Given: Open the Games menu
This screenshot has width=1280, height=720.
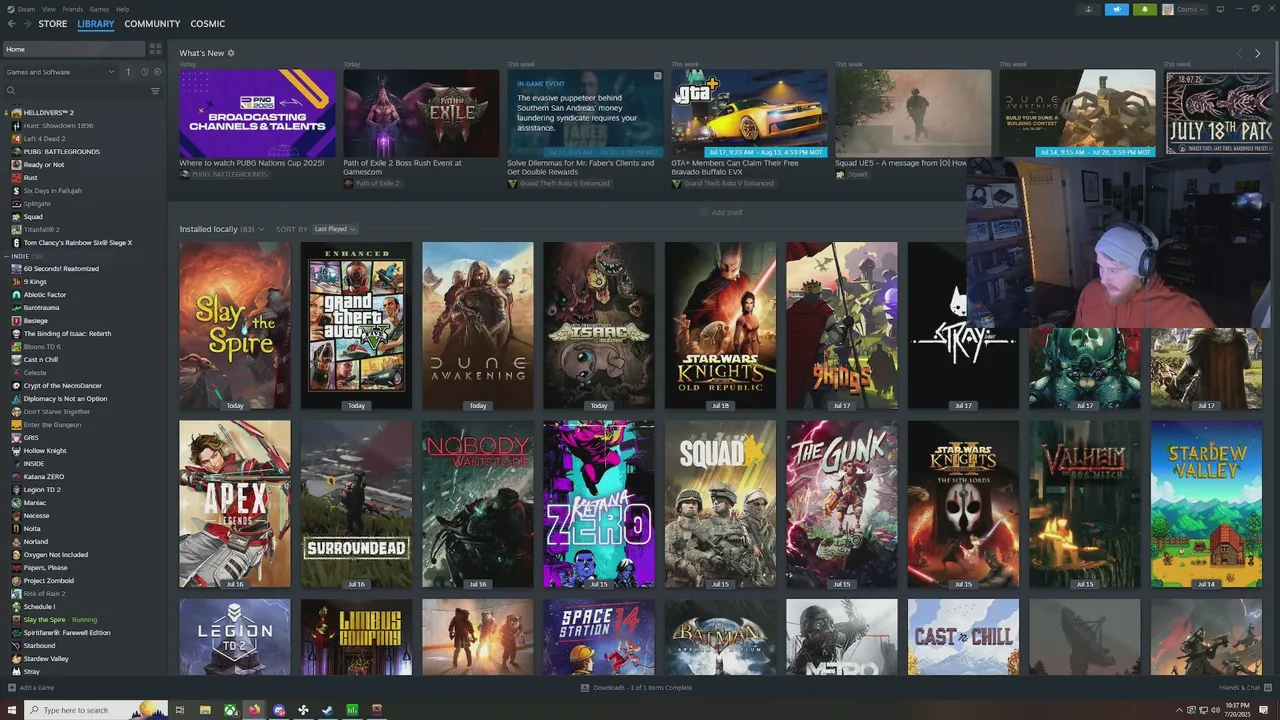Looking at the screenshot, I should coord(99,9).
